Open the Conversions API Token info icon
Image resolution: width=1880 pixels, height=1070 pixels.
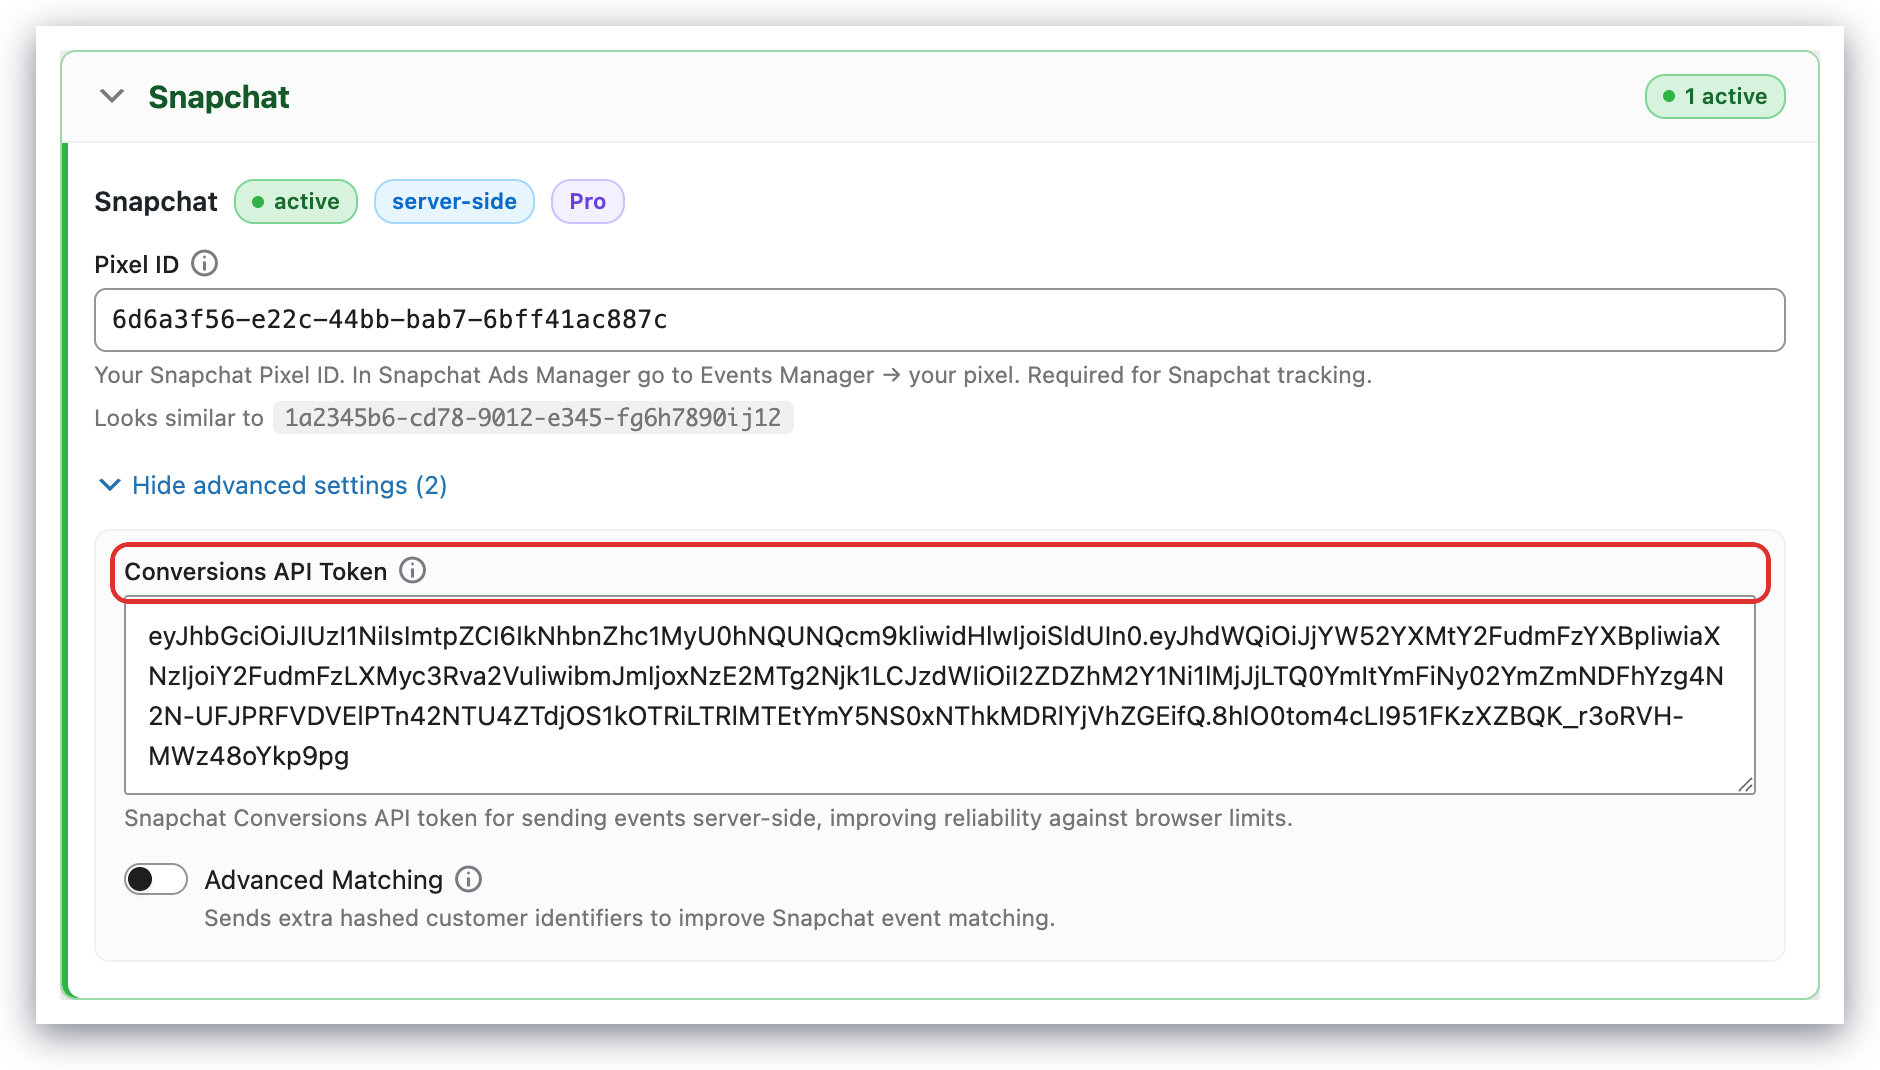[x=413, y=570]
